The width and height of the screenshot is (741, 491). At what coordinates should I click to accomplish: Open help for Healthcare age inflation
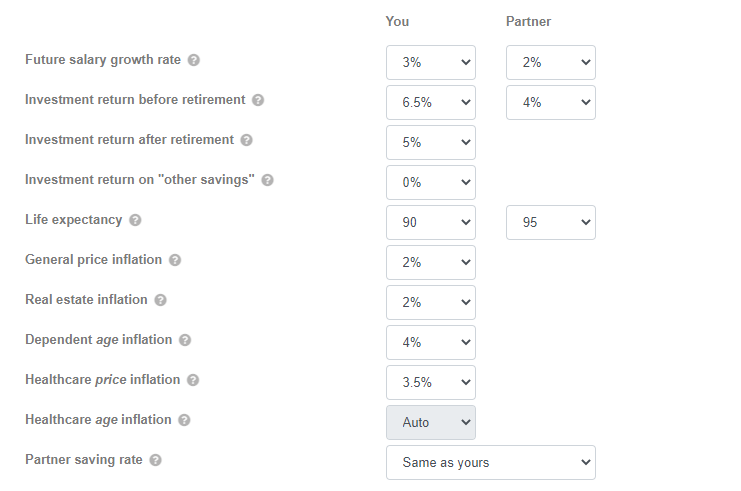click(x=182, y=420)
